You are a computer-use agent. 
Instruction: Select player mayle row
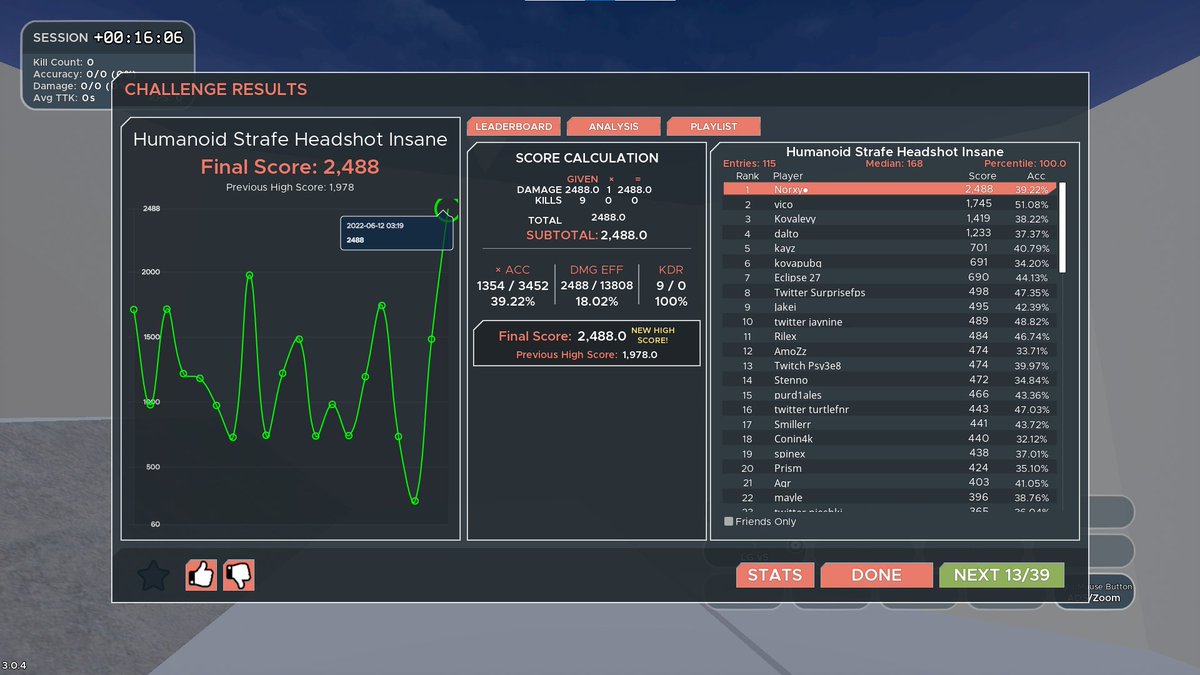(x=889, y=498)
